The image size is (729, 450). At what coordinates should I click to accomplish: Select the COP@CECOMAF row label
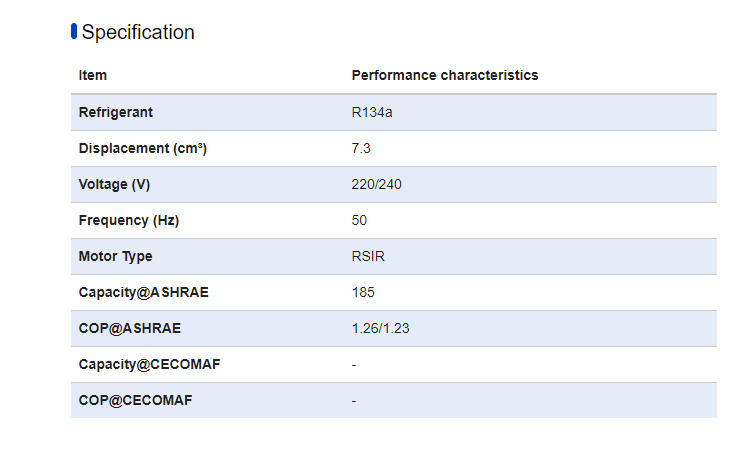[x=135, y=400]
